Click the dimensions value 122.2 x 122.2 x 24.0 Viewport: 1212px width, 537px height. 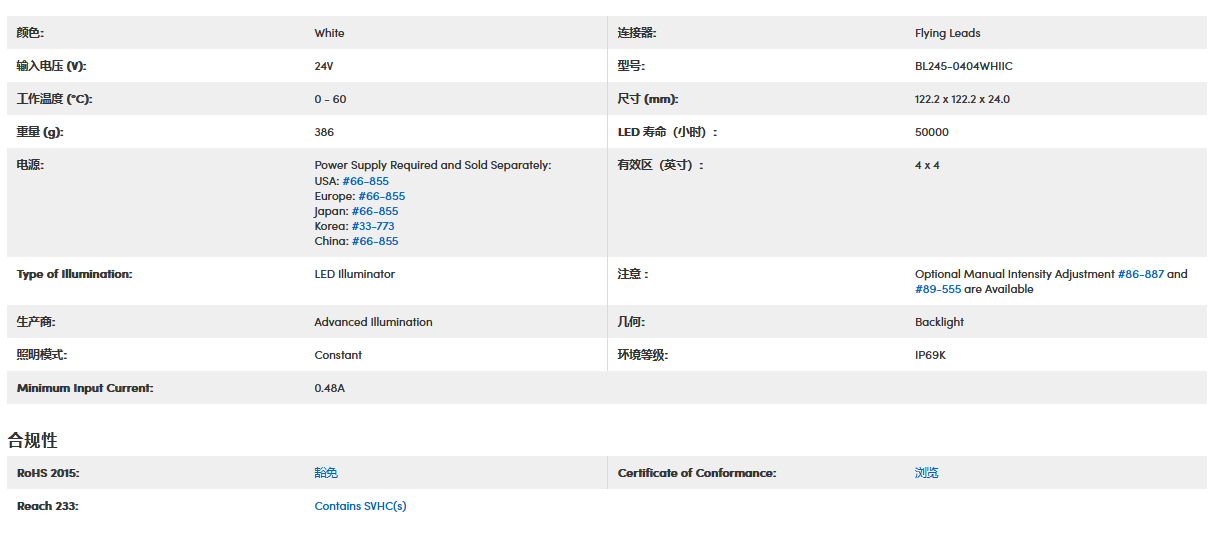[x=962, y=99]
